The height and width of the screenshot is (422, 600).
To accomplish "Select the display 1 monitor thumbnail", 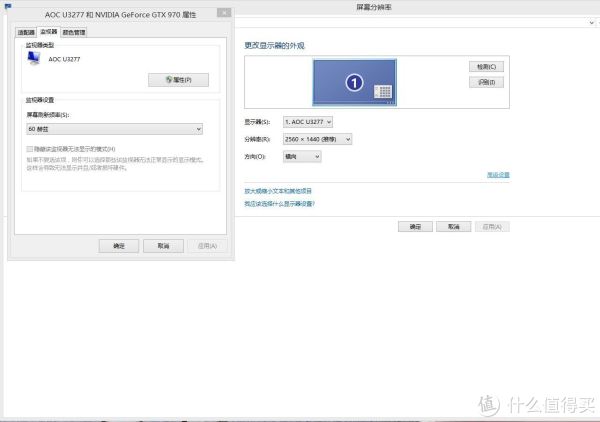I will click(354, 82).
